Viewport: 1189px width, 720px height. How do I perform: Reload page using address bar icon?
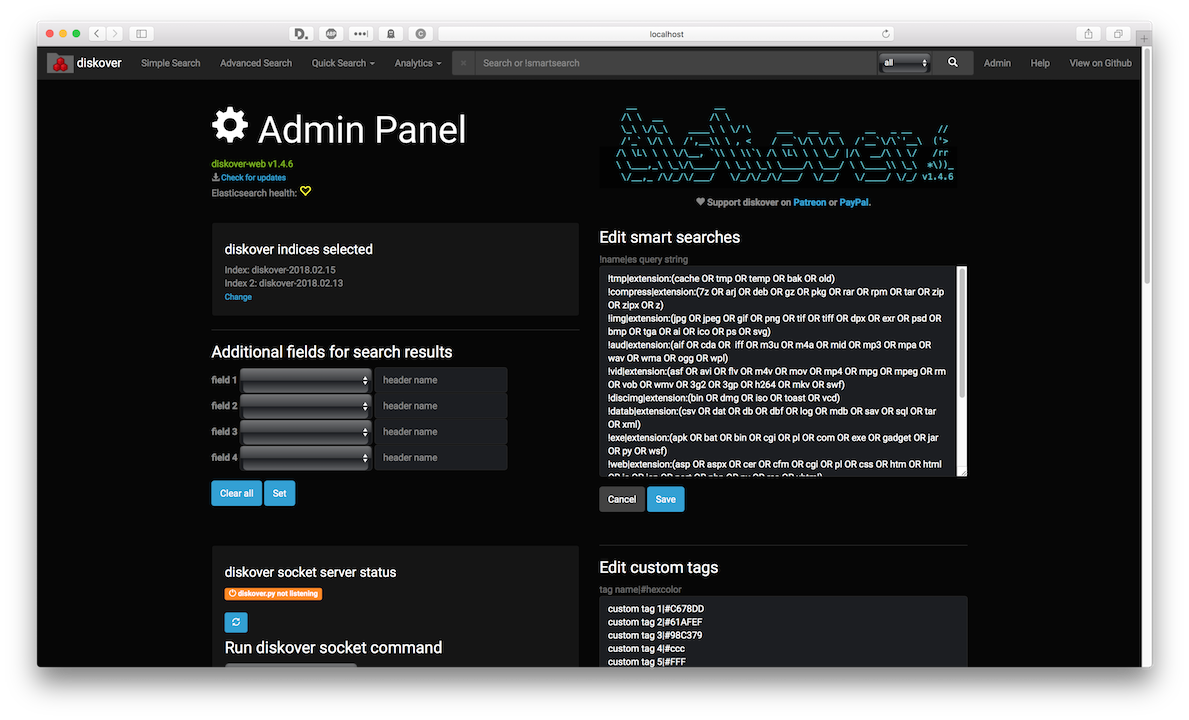coord(885,33)
